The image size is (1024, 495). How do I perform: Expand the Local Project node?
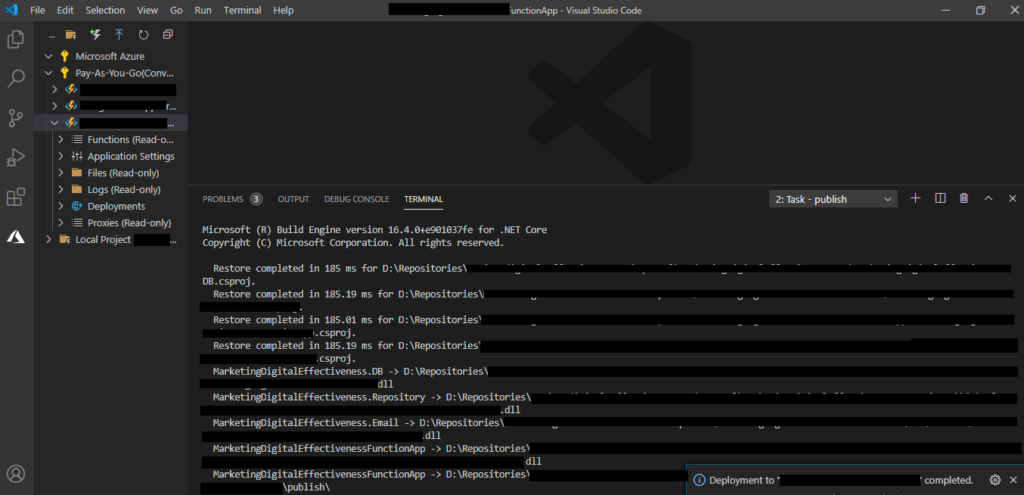(x=48, y=239)
